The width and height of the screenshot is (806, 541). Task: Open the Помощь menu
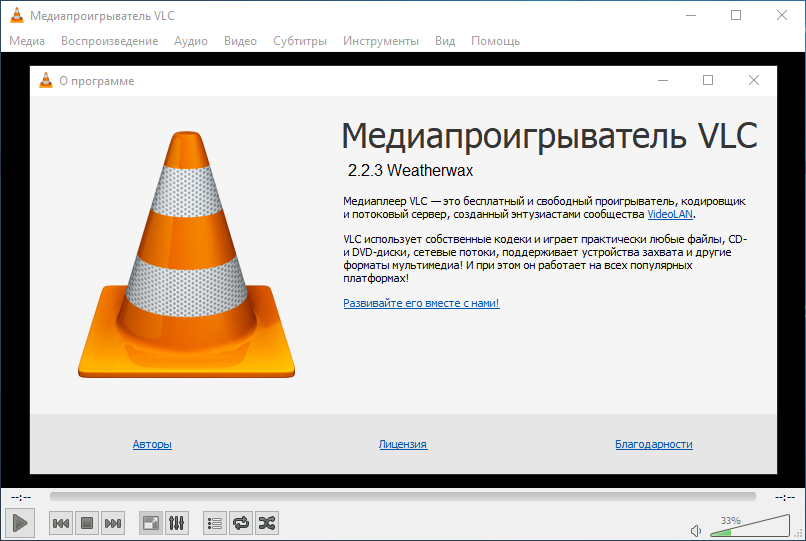point(496,41)
